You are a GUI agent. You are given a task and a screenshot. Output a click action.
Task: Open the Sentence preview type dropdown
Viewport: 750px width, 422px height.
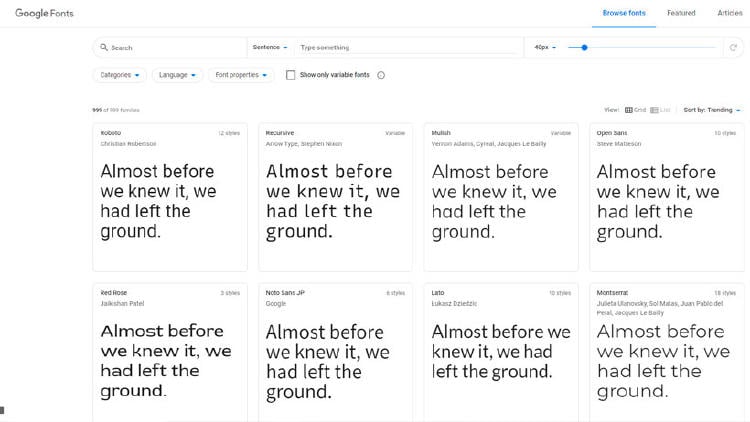[270, 47]
